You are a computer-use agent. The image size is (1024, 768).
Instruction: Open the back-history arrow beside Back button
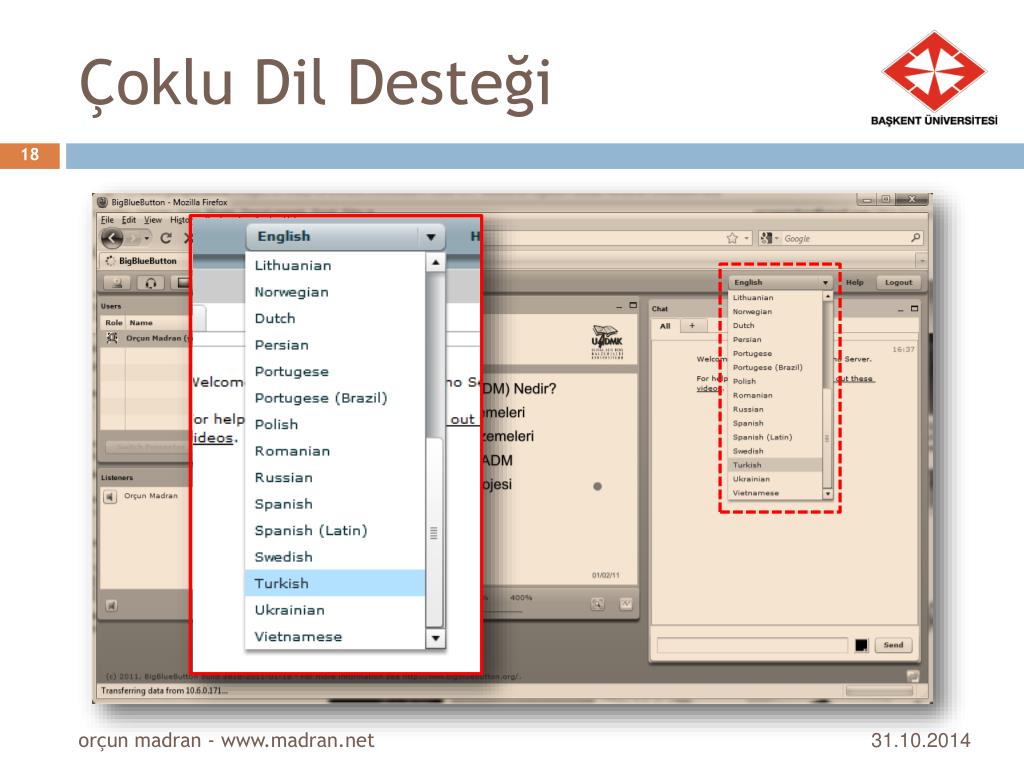(x=147, y=238)
